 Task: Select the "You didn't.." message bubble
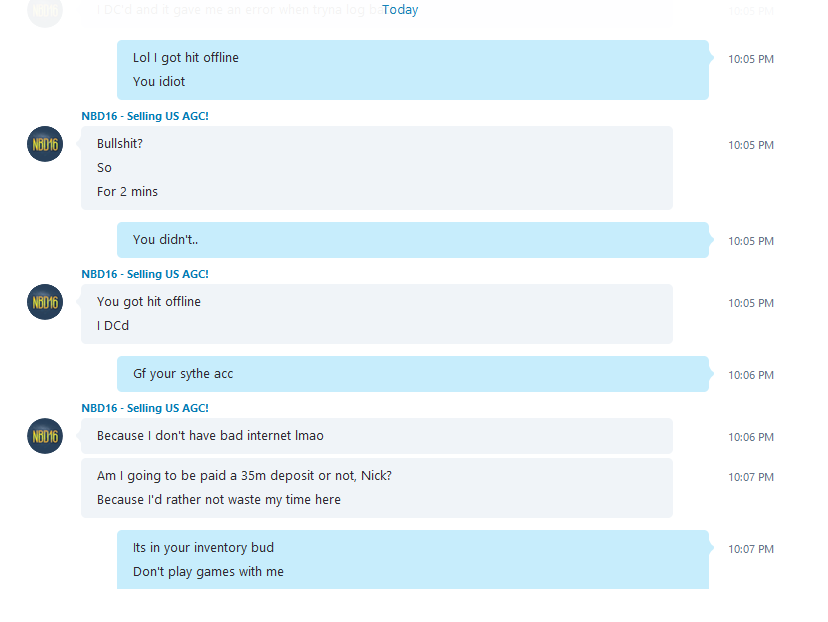click(x=412, y=240)
